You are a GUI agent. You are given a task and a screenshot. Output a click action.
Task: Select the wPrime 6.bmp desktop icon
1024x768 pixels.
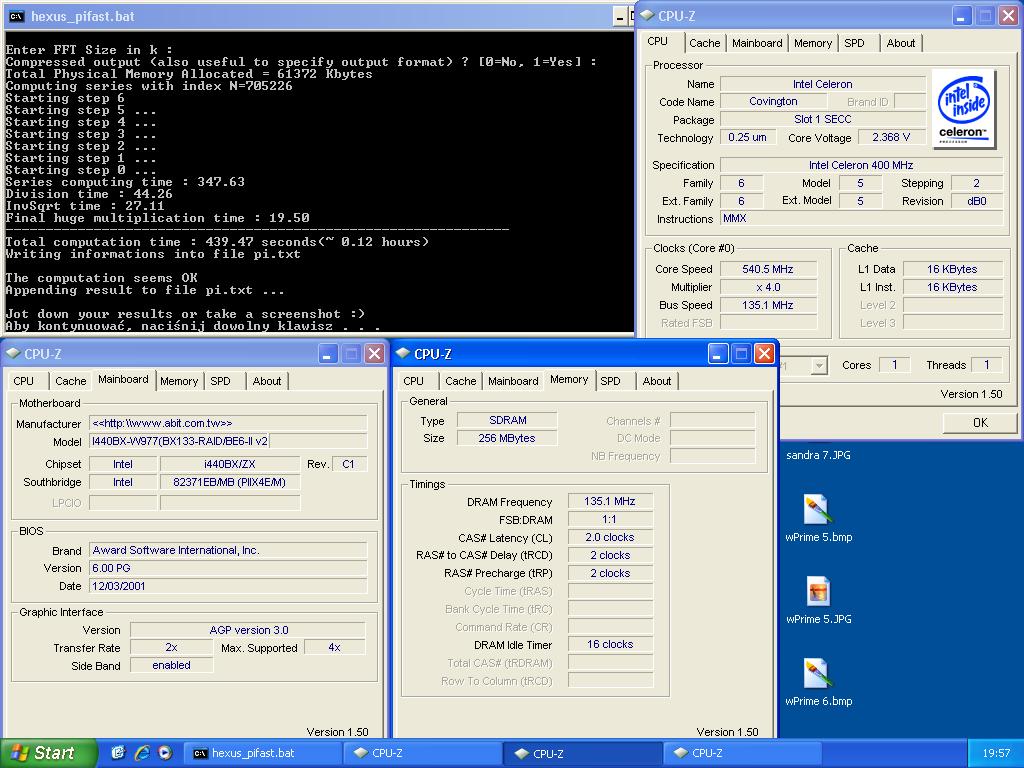point(818,683)
